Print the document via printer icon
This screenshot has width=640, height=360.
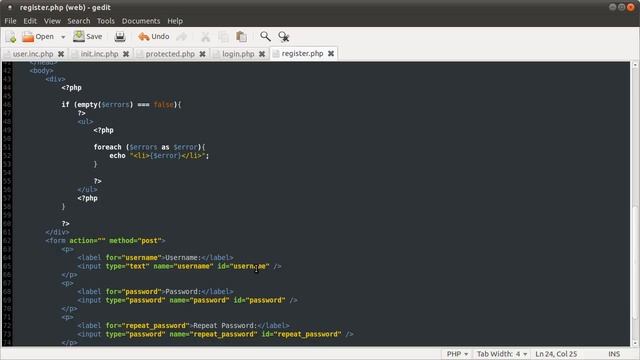coord(120,37)
